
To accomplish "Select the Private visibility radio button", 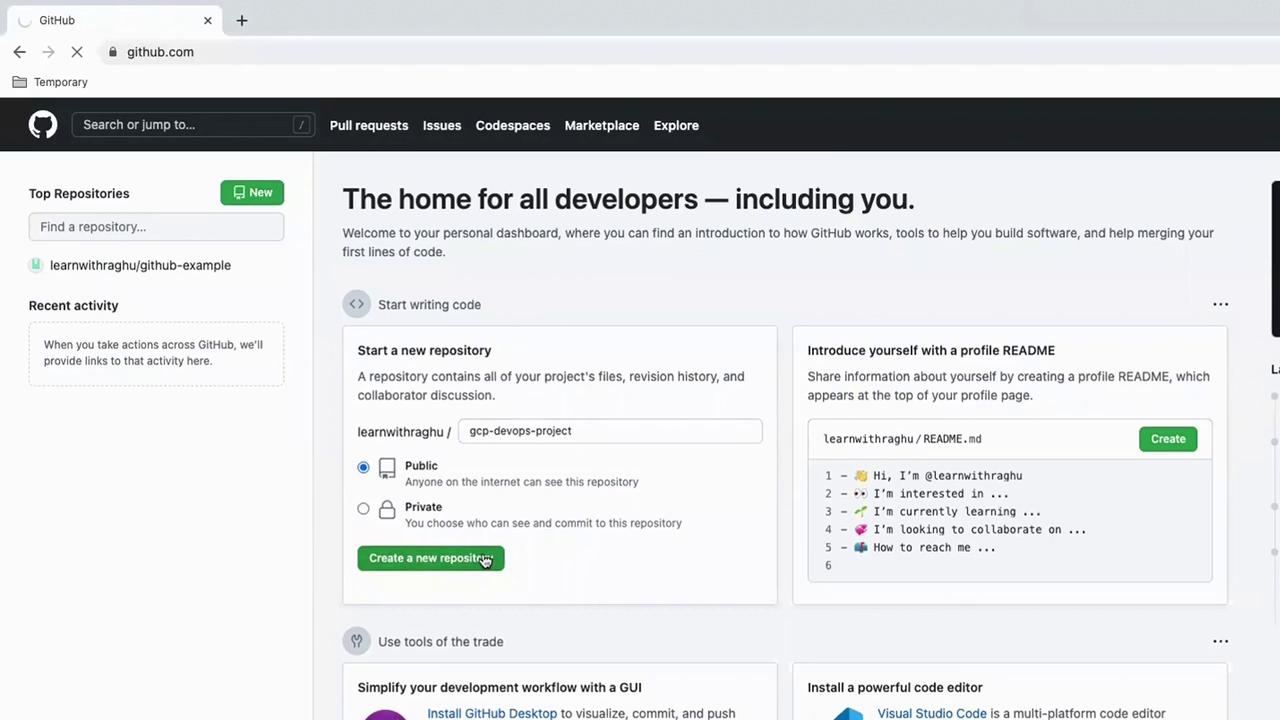I will pos(363,508).
